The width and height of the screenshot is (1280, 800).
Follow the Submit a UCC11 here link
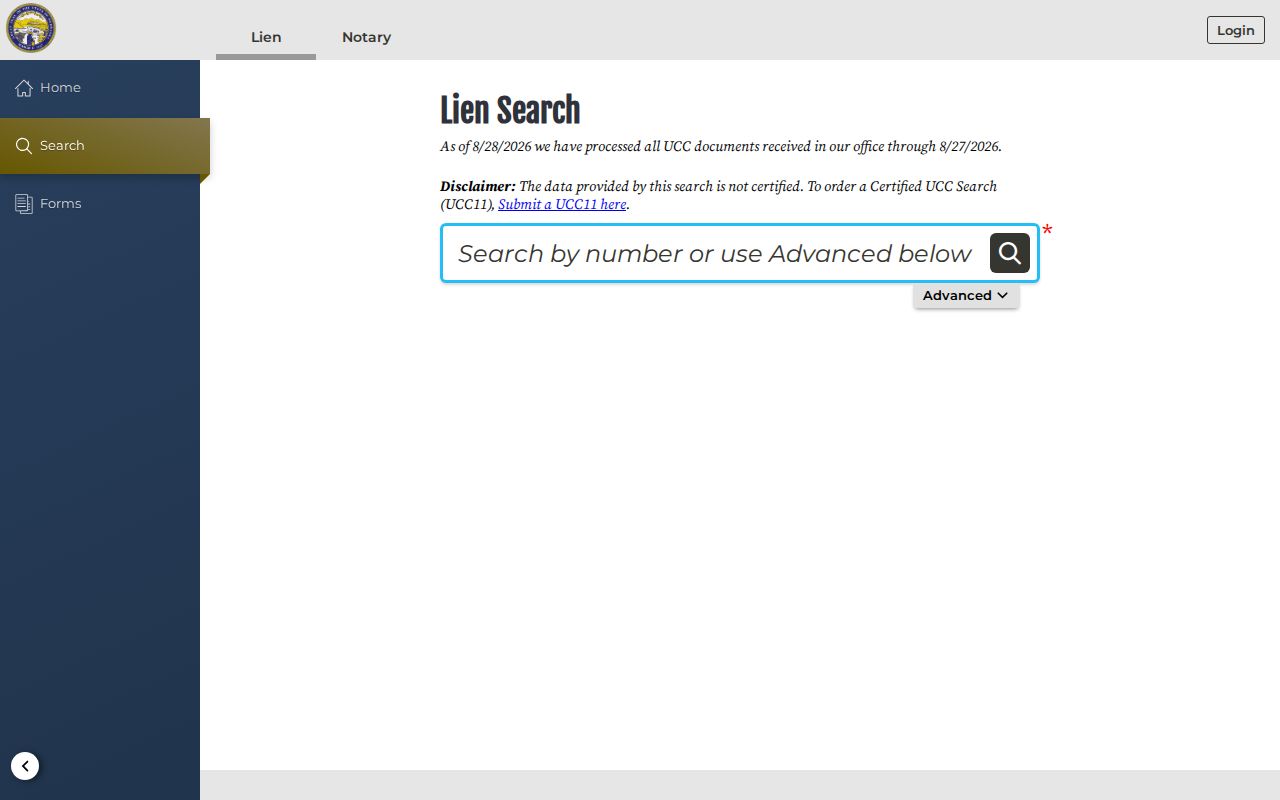point(562,204)
